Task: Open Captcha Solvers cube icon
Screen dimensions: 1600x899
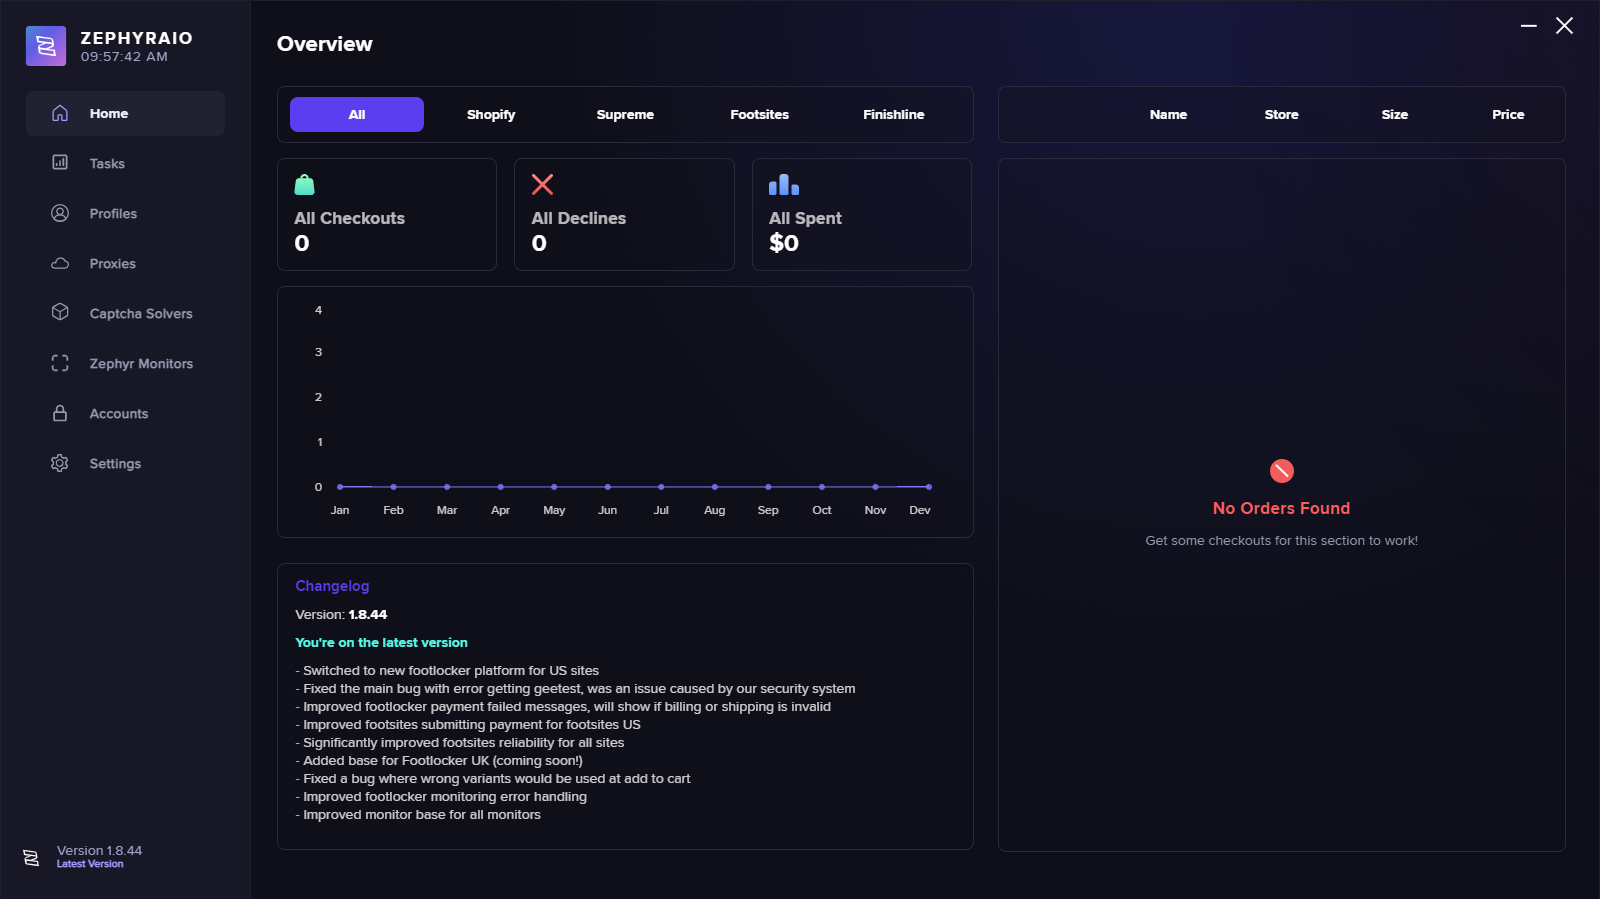Action: coord(60,312)
